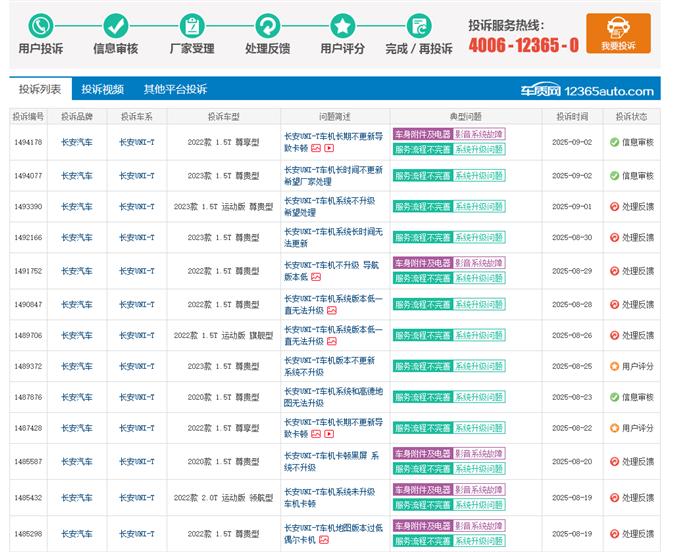The image size is (700, 552).
Task: Click 车身附件及电器 tag in row 1494178
Action: point(423,134)
